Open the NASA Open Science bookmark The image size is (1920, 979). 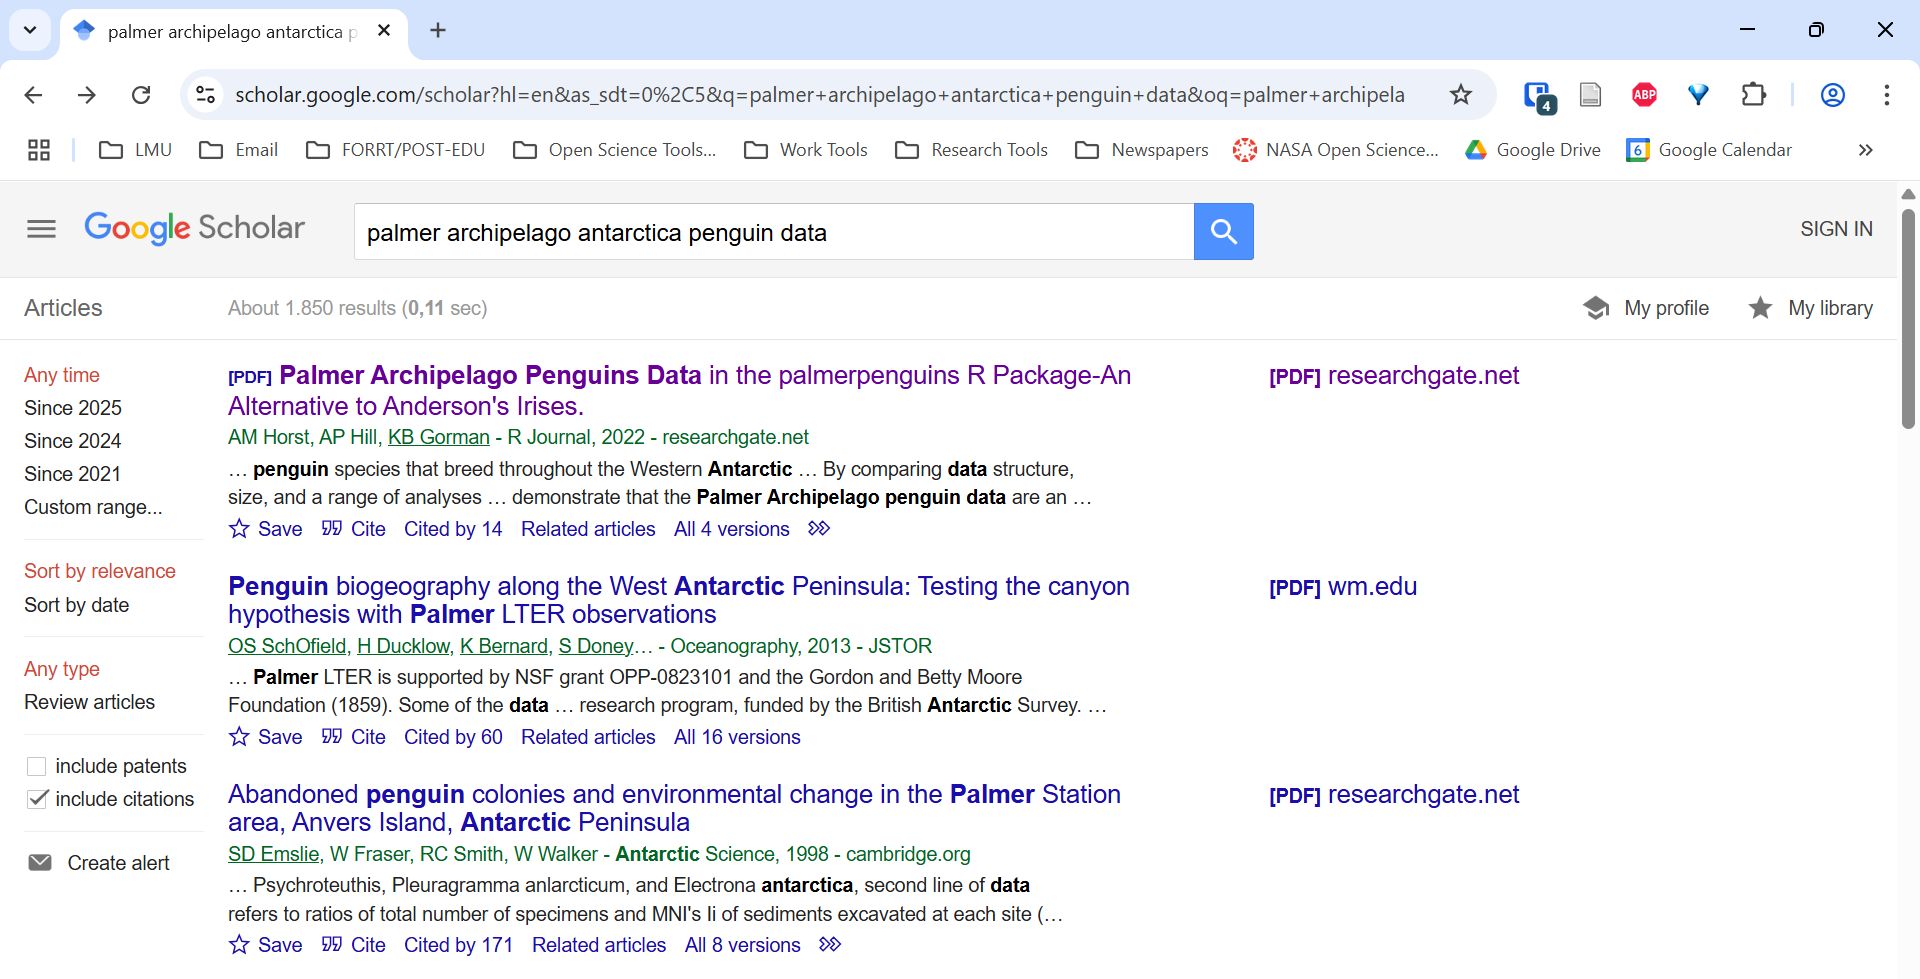(1336, 150)
